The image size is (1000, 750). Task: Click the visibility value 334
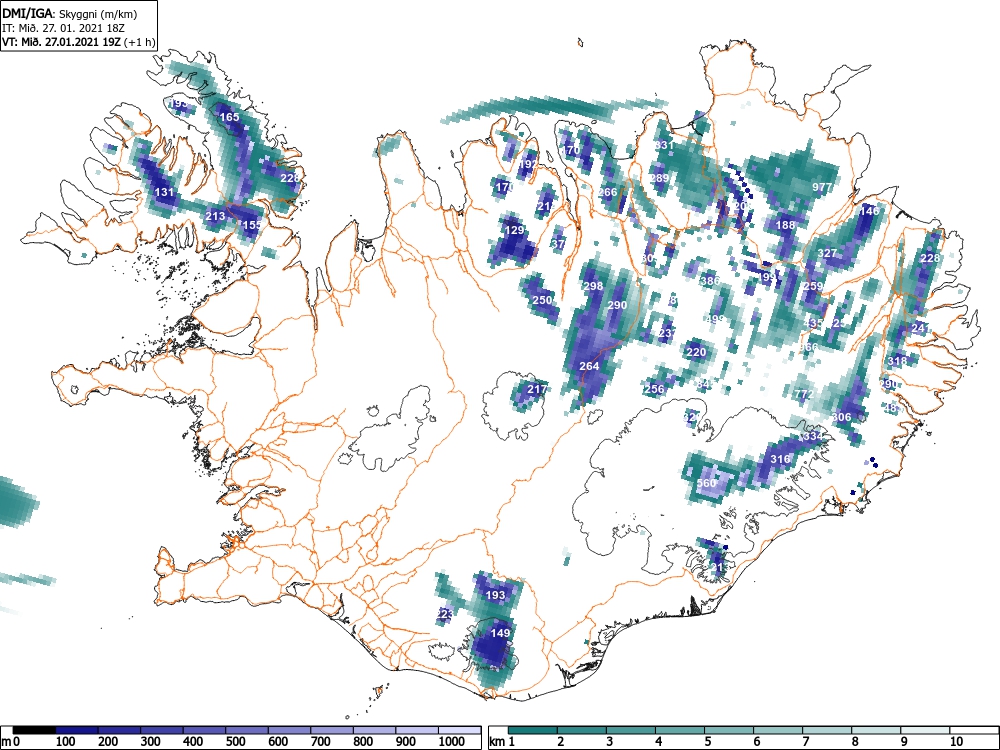[813, 436]
